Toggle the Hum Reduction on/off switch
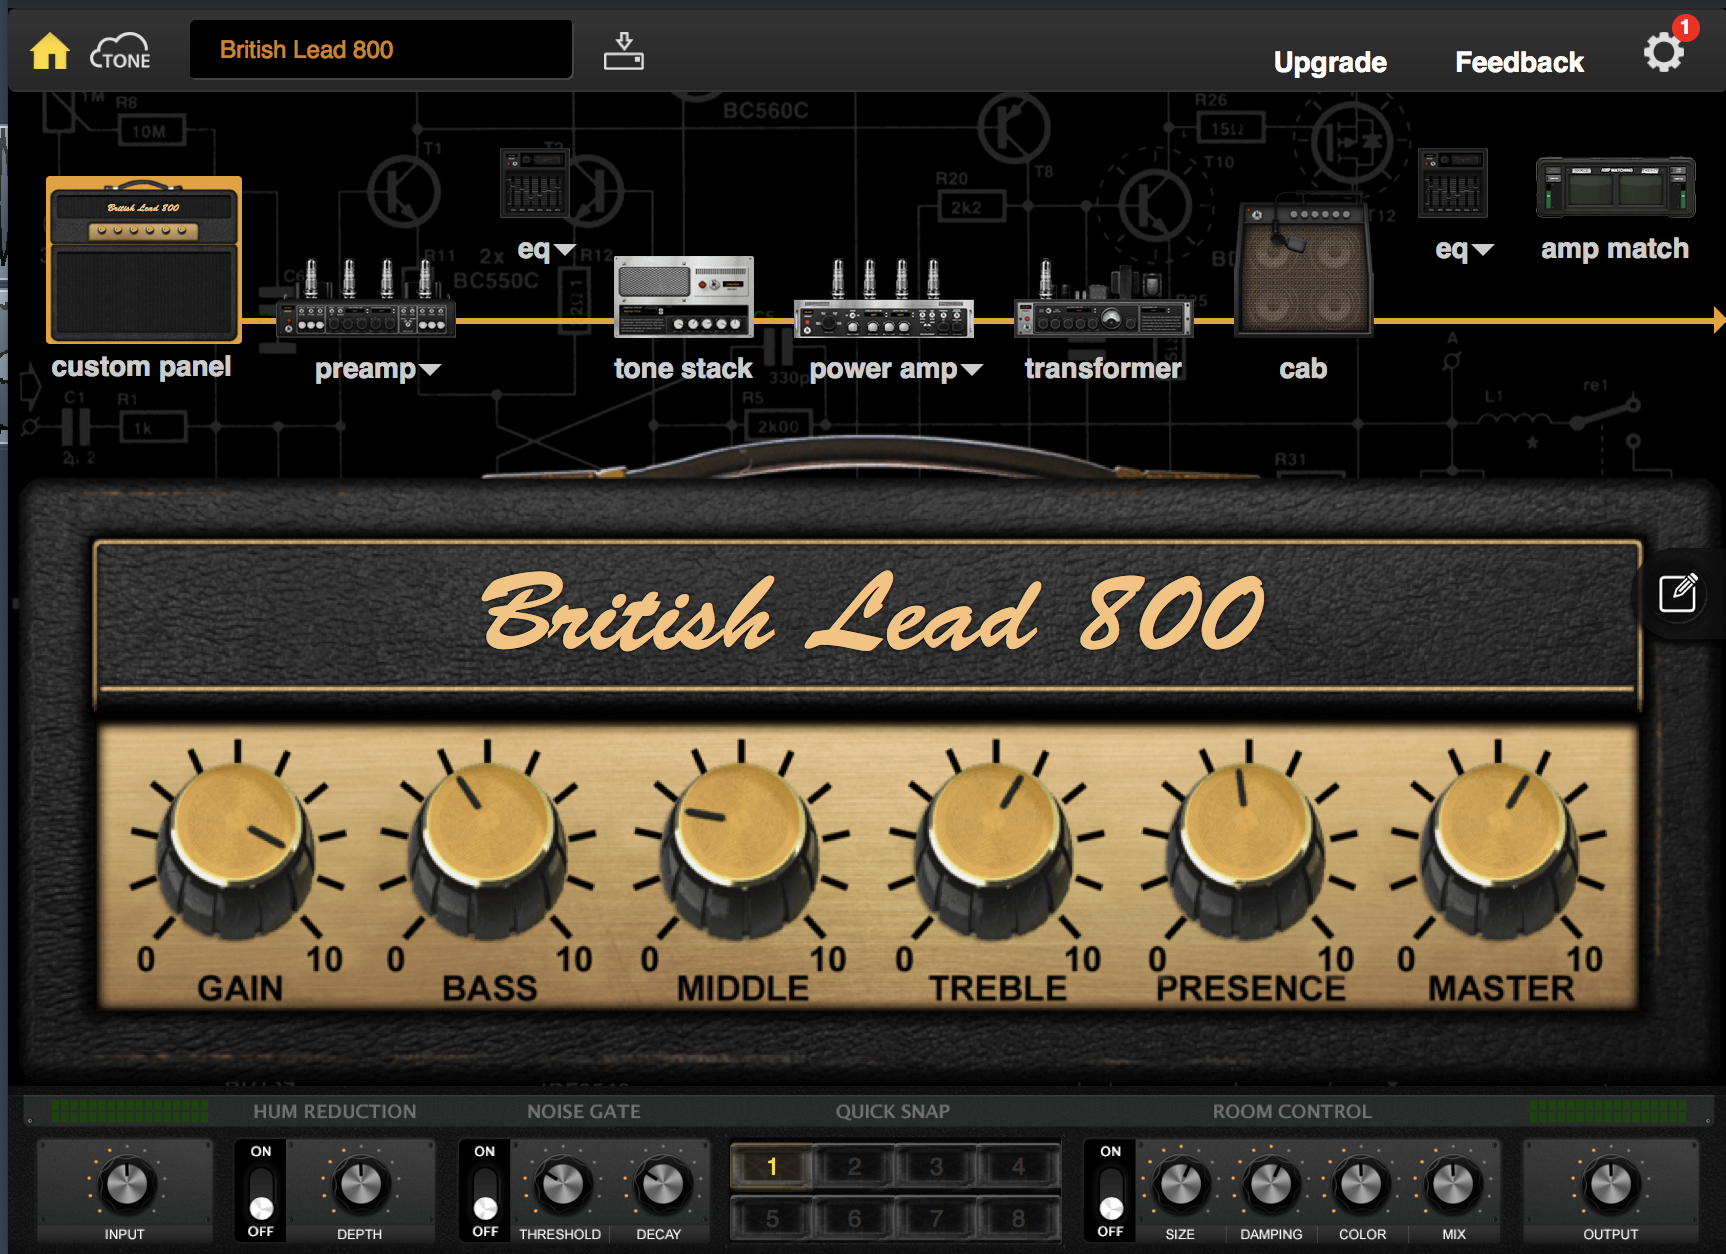This screenshot has height=1254, width=1726. (261, 1191)
